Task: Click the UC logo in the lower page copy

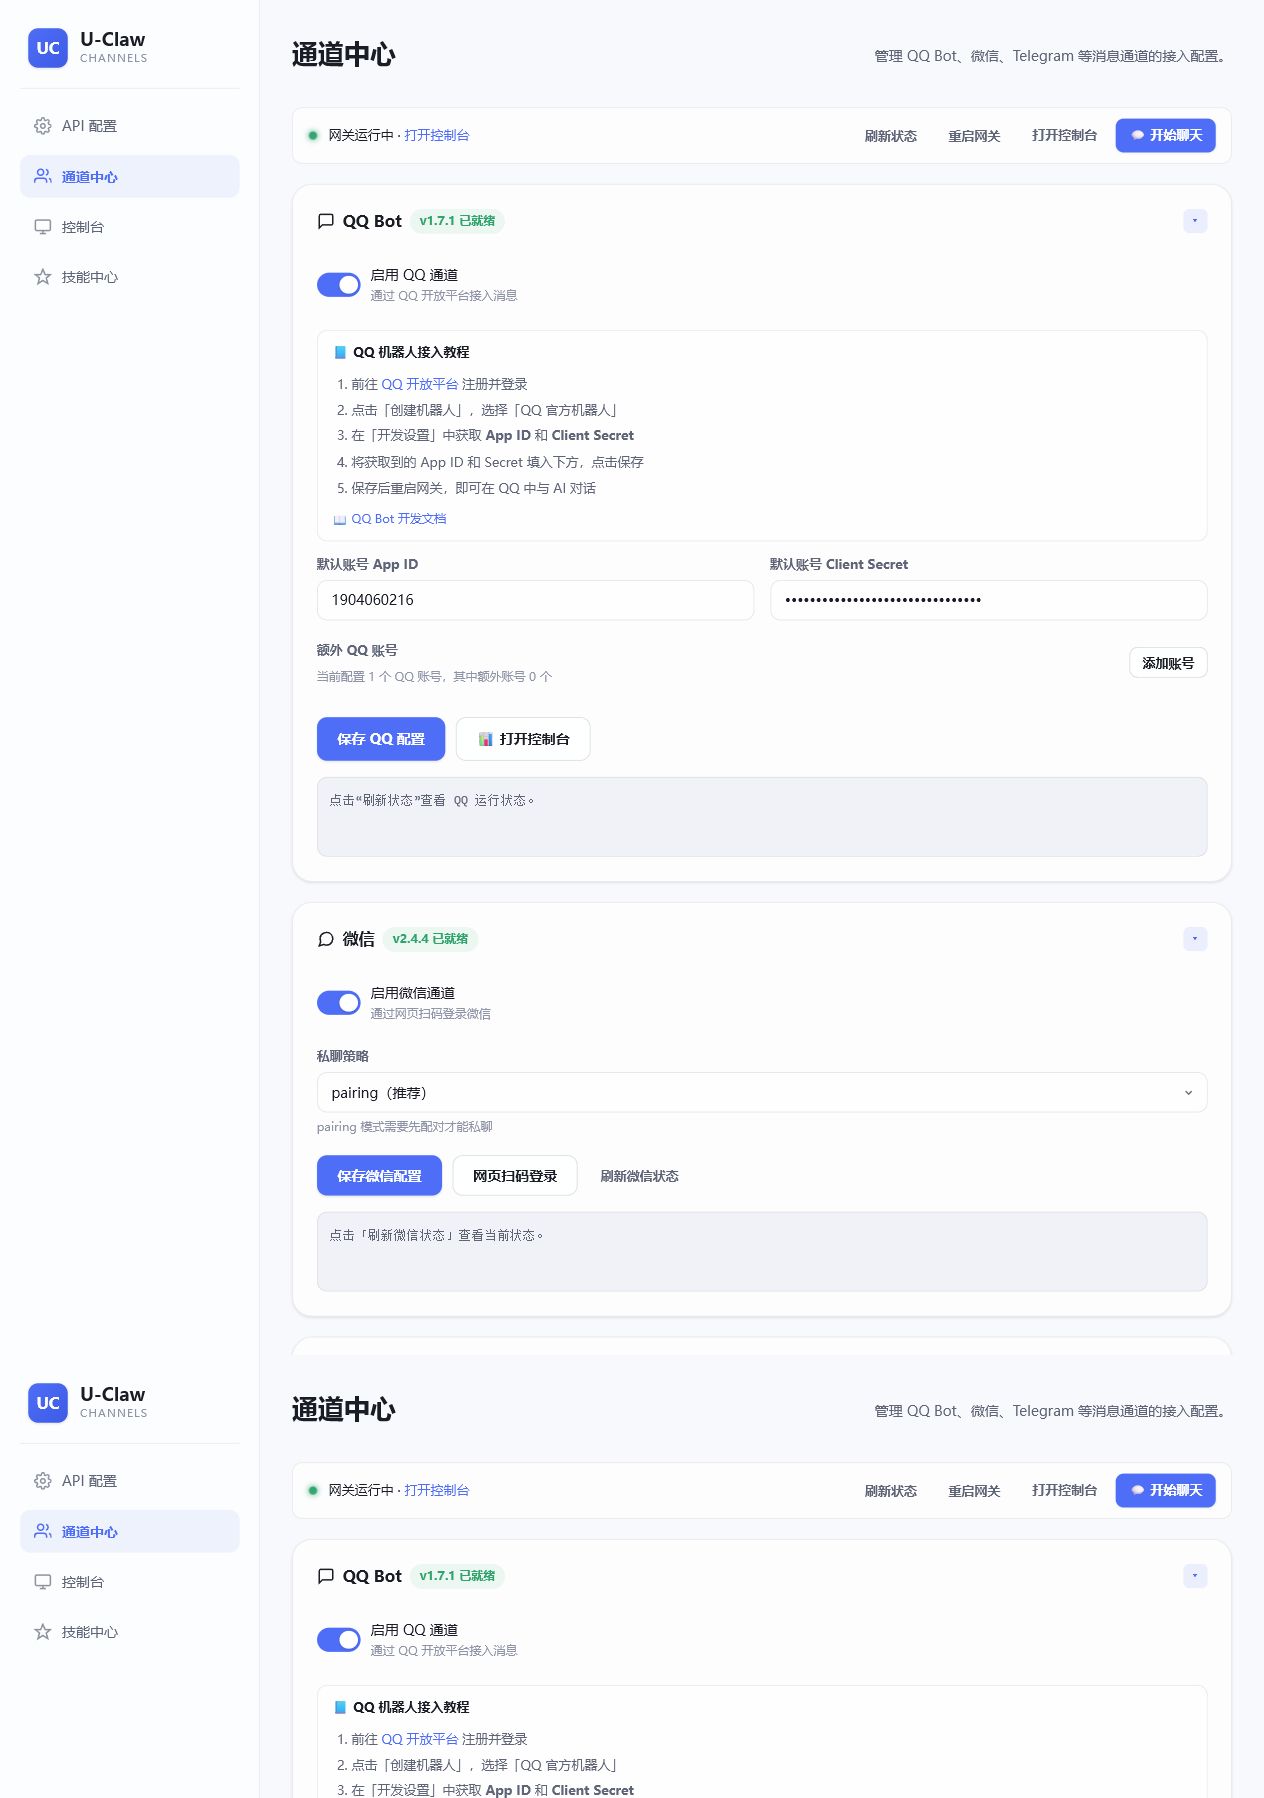Action: pyautogui.click(x=48, y=1403)
